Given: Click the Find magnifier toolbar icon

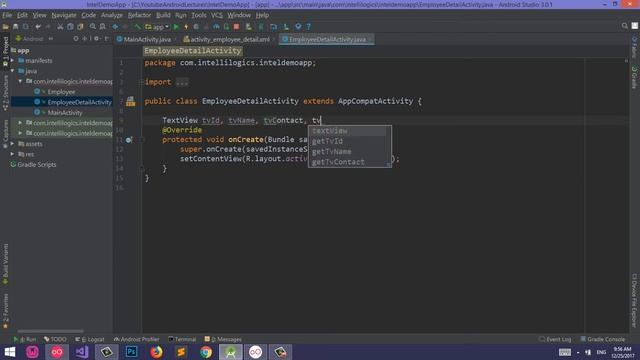Looking at the screenshot, I should (x=93, y=27).
